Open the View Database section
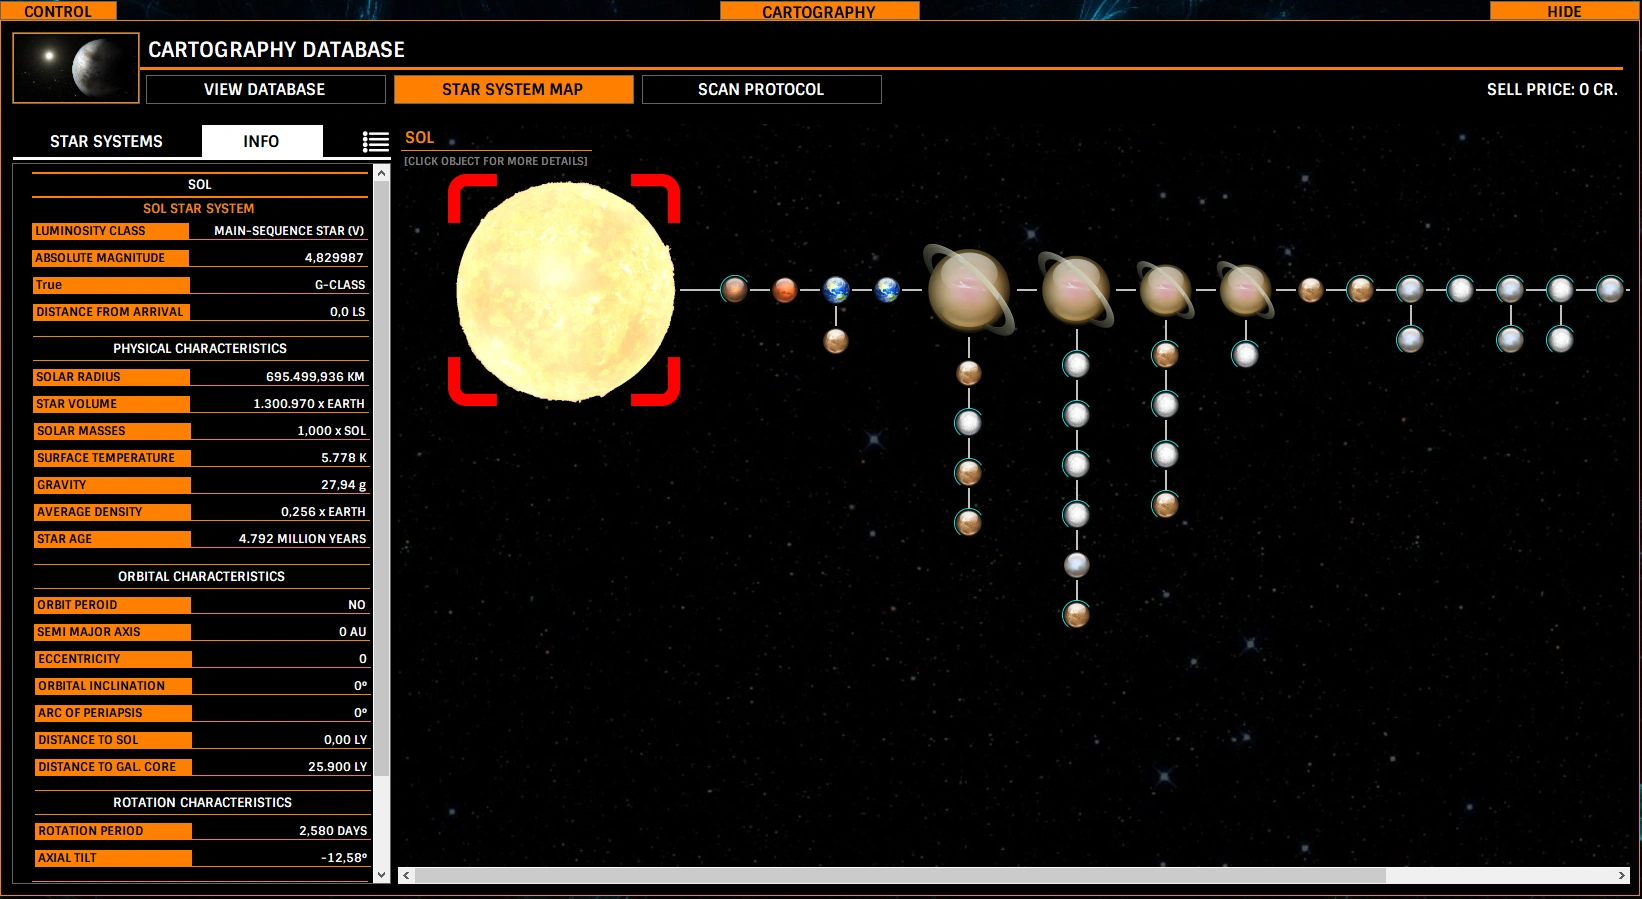This screenshot has height=899, width=1642. tap(265, 89)
